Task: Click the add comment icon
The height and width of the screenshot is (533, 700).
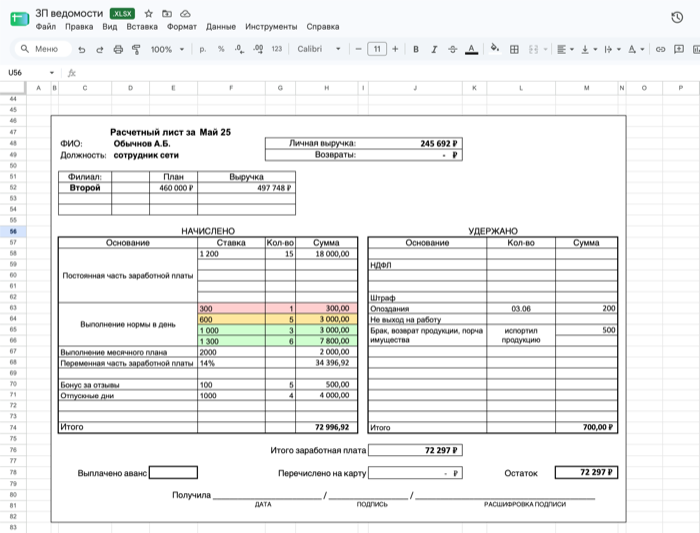Action: point(679,49)
